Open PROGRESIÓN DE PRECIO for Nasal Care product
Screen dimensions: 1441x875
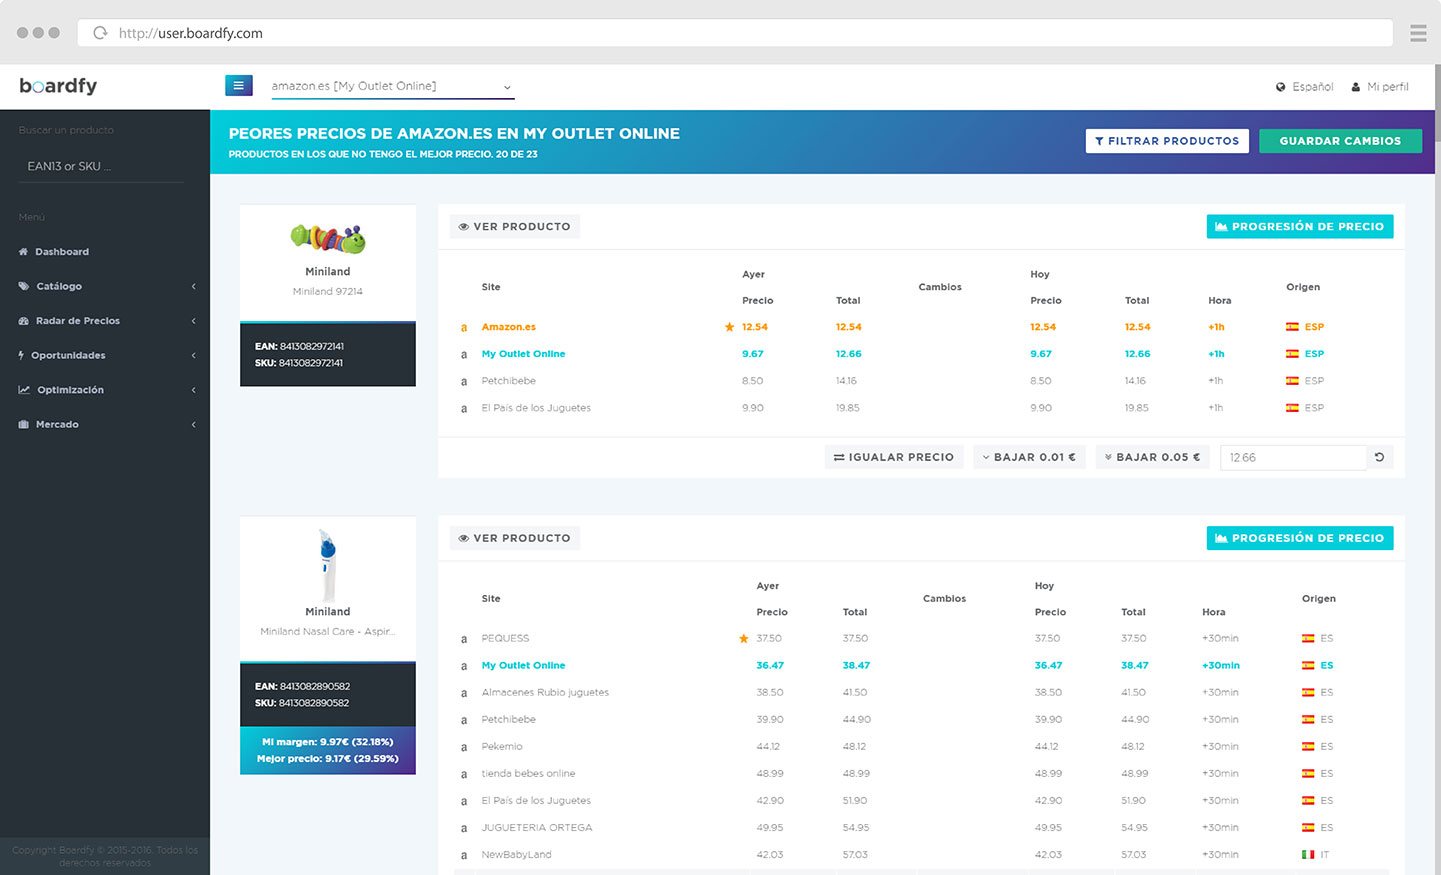pos(1300,538)
